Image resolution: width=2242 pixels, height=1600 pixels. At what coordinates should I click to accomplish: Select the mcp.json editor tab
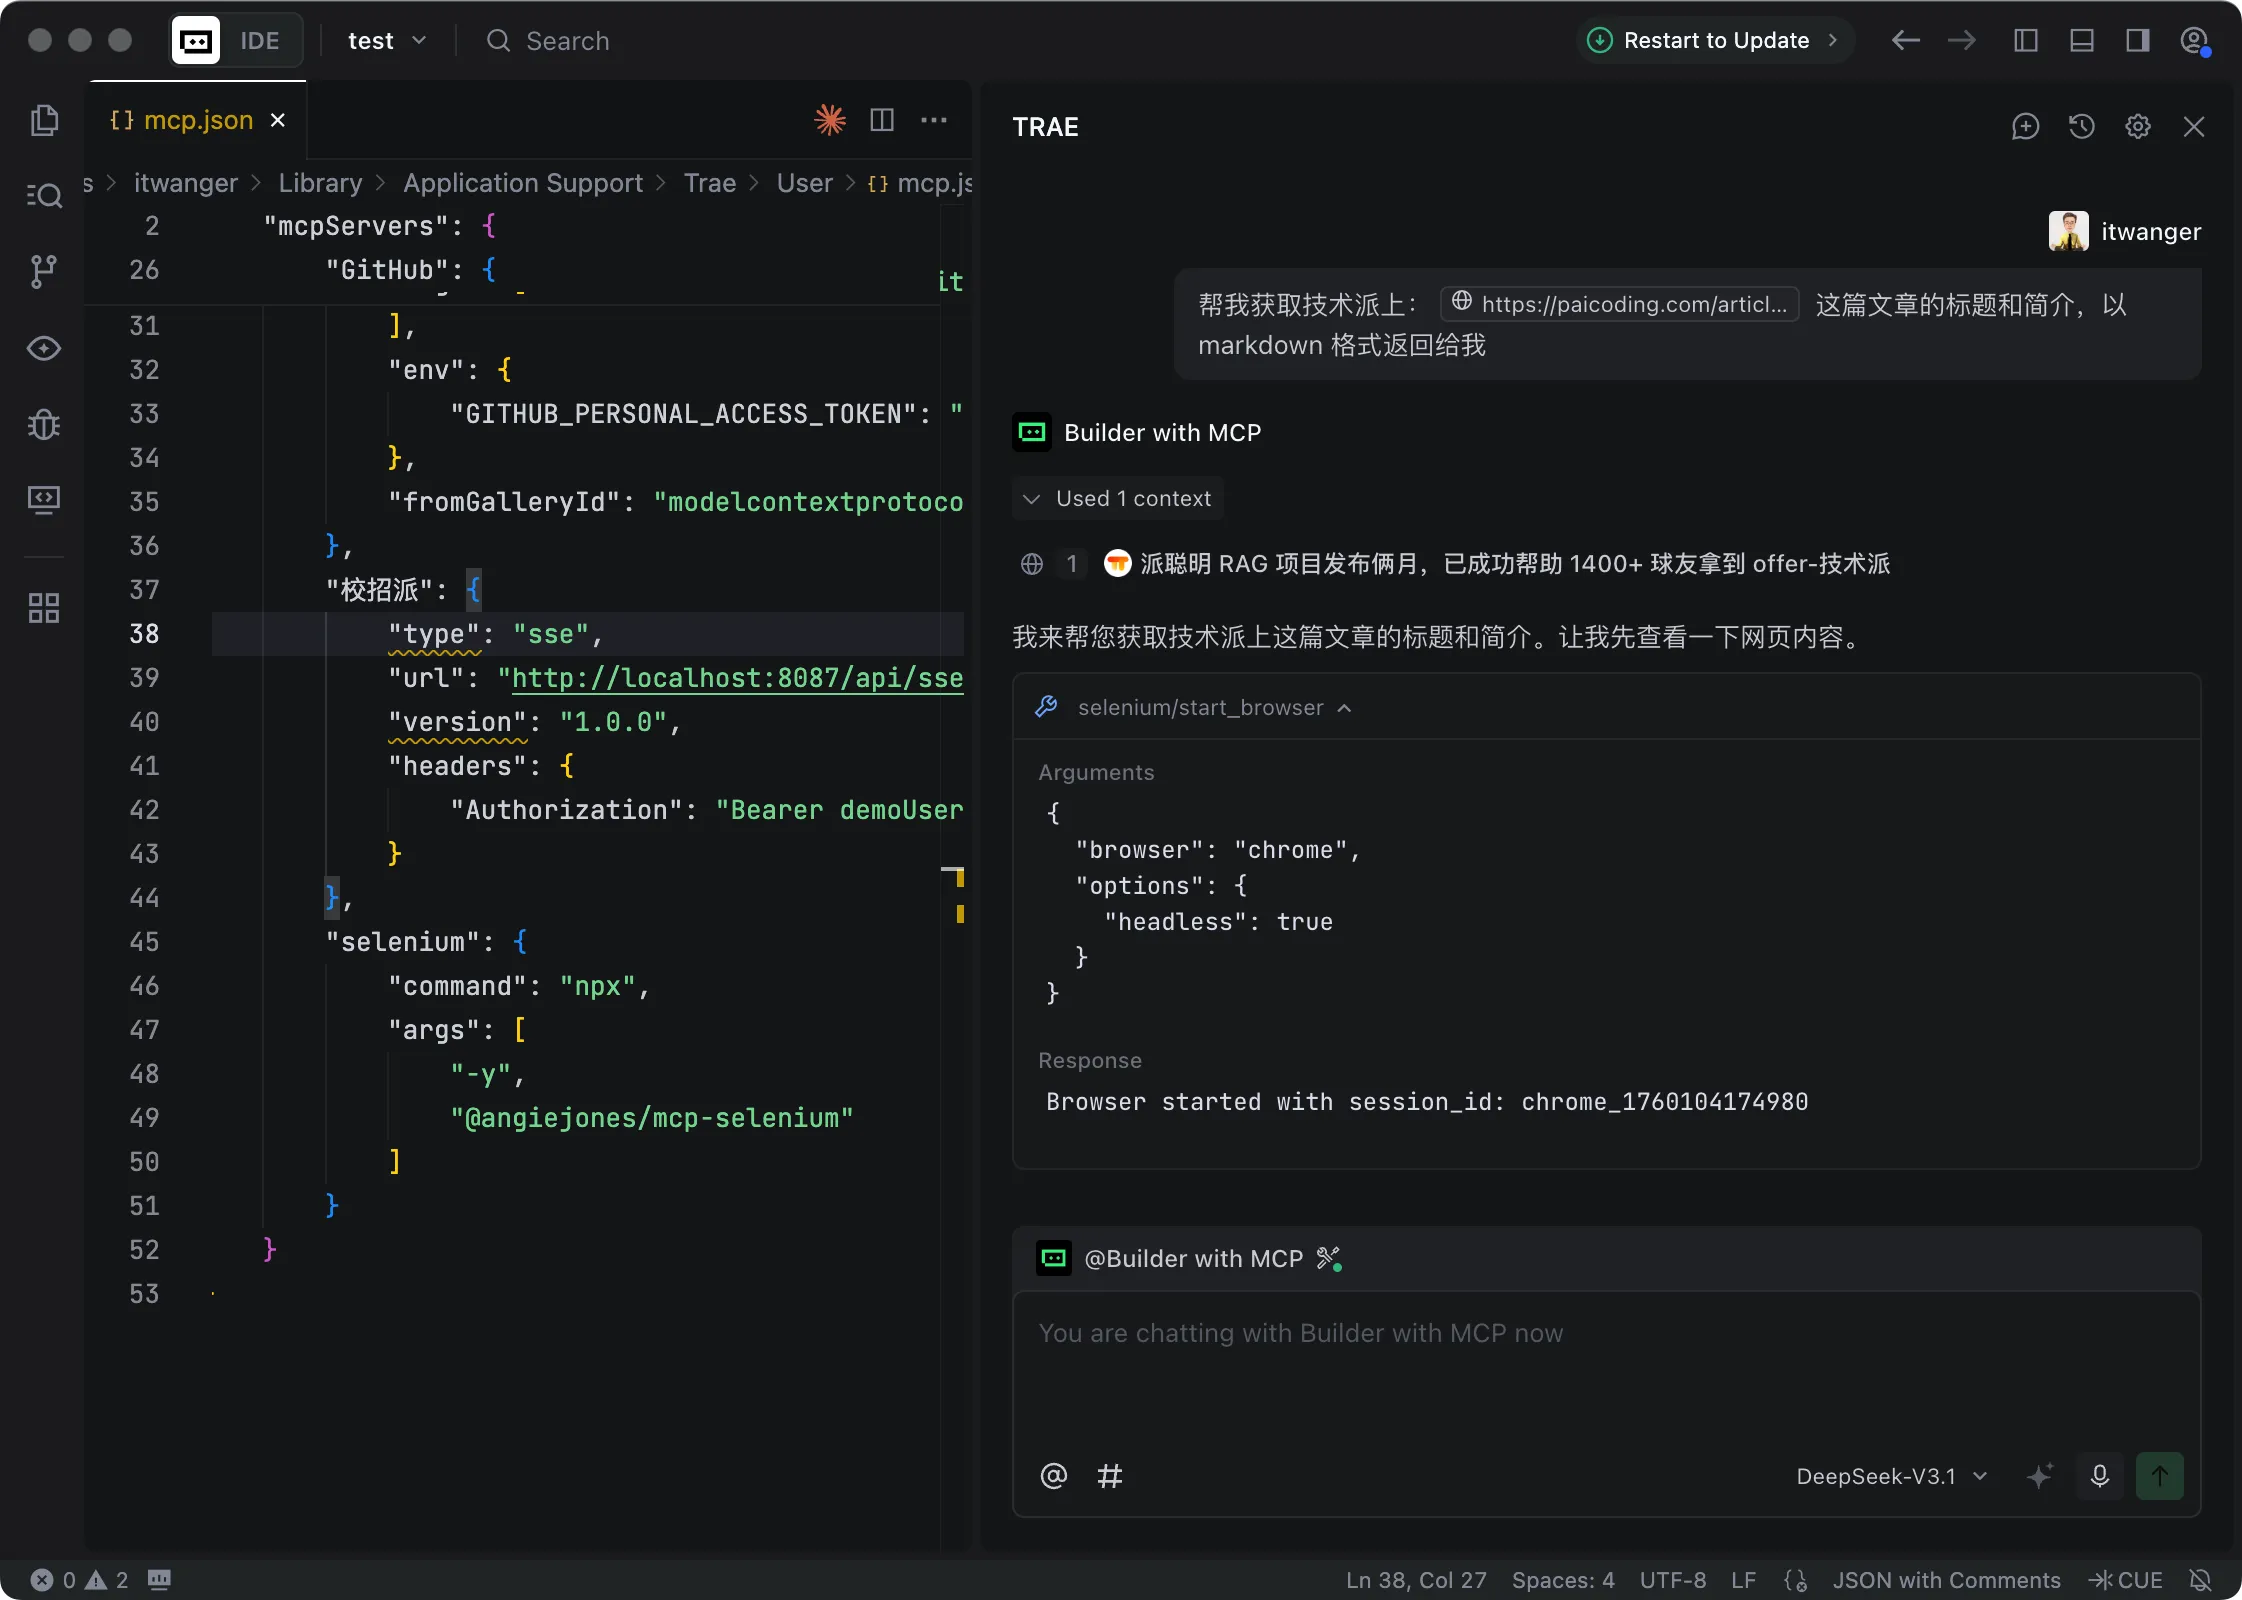point(197,120)
